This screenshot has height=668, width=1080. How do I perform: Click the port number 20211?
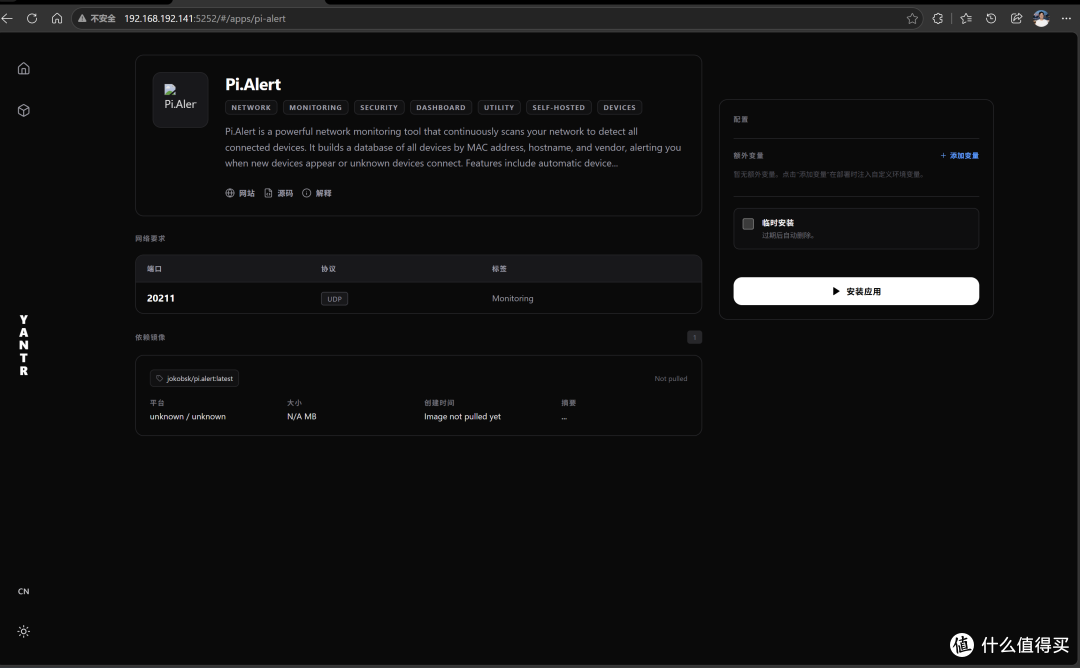tap(160, 298)
